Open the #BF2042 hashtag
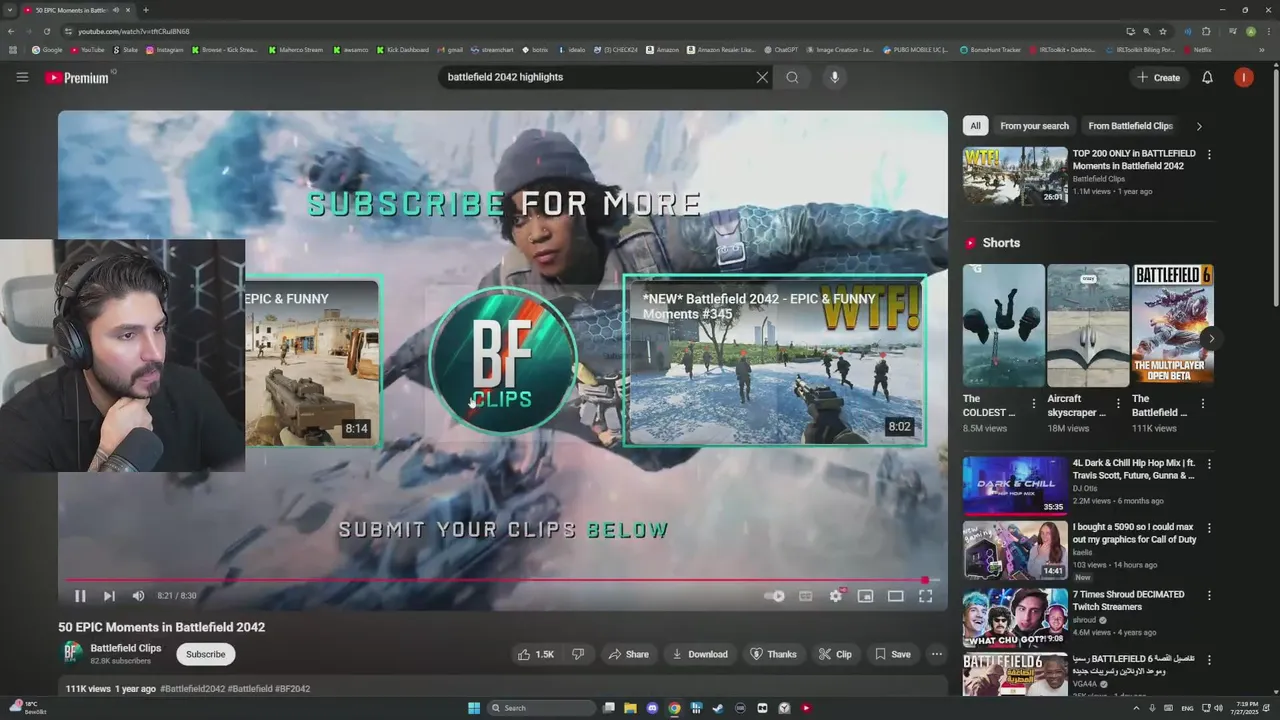Screen dimensions: 1280x720 click(293, 689)
